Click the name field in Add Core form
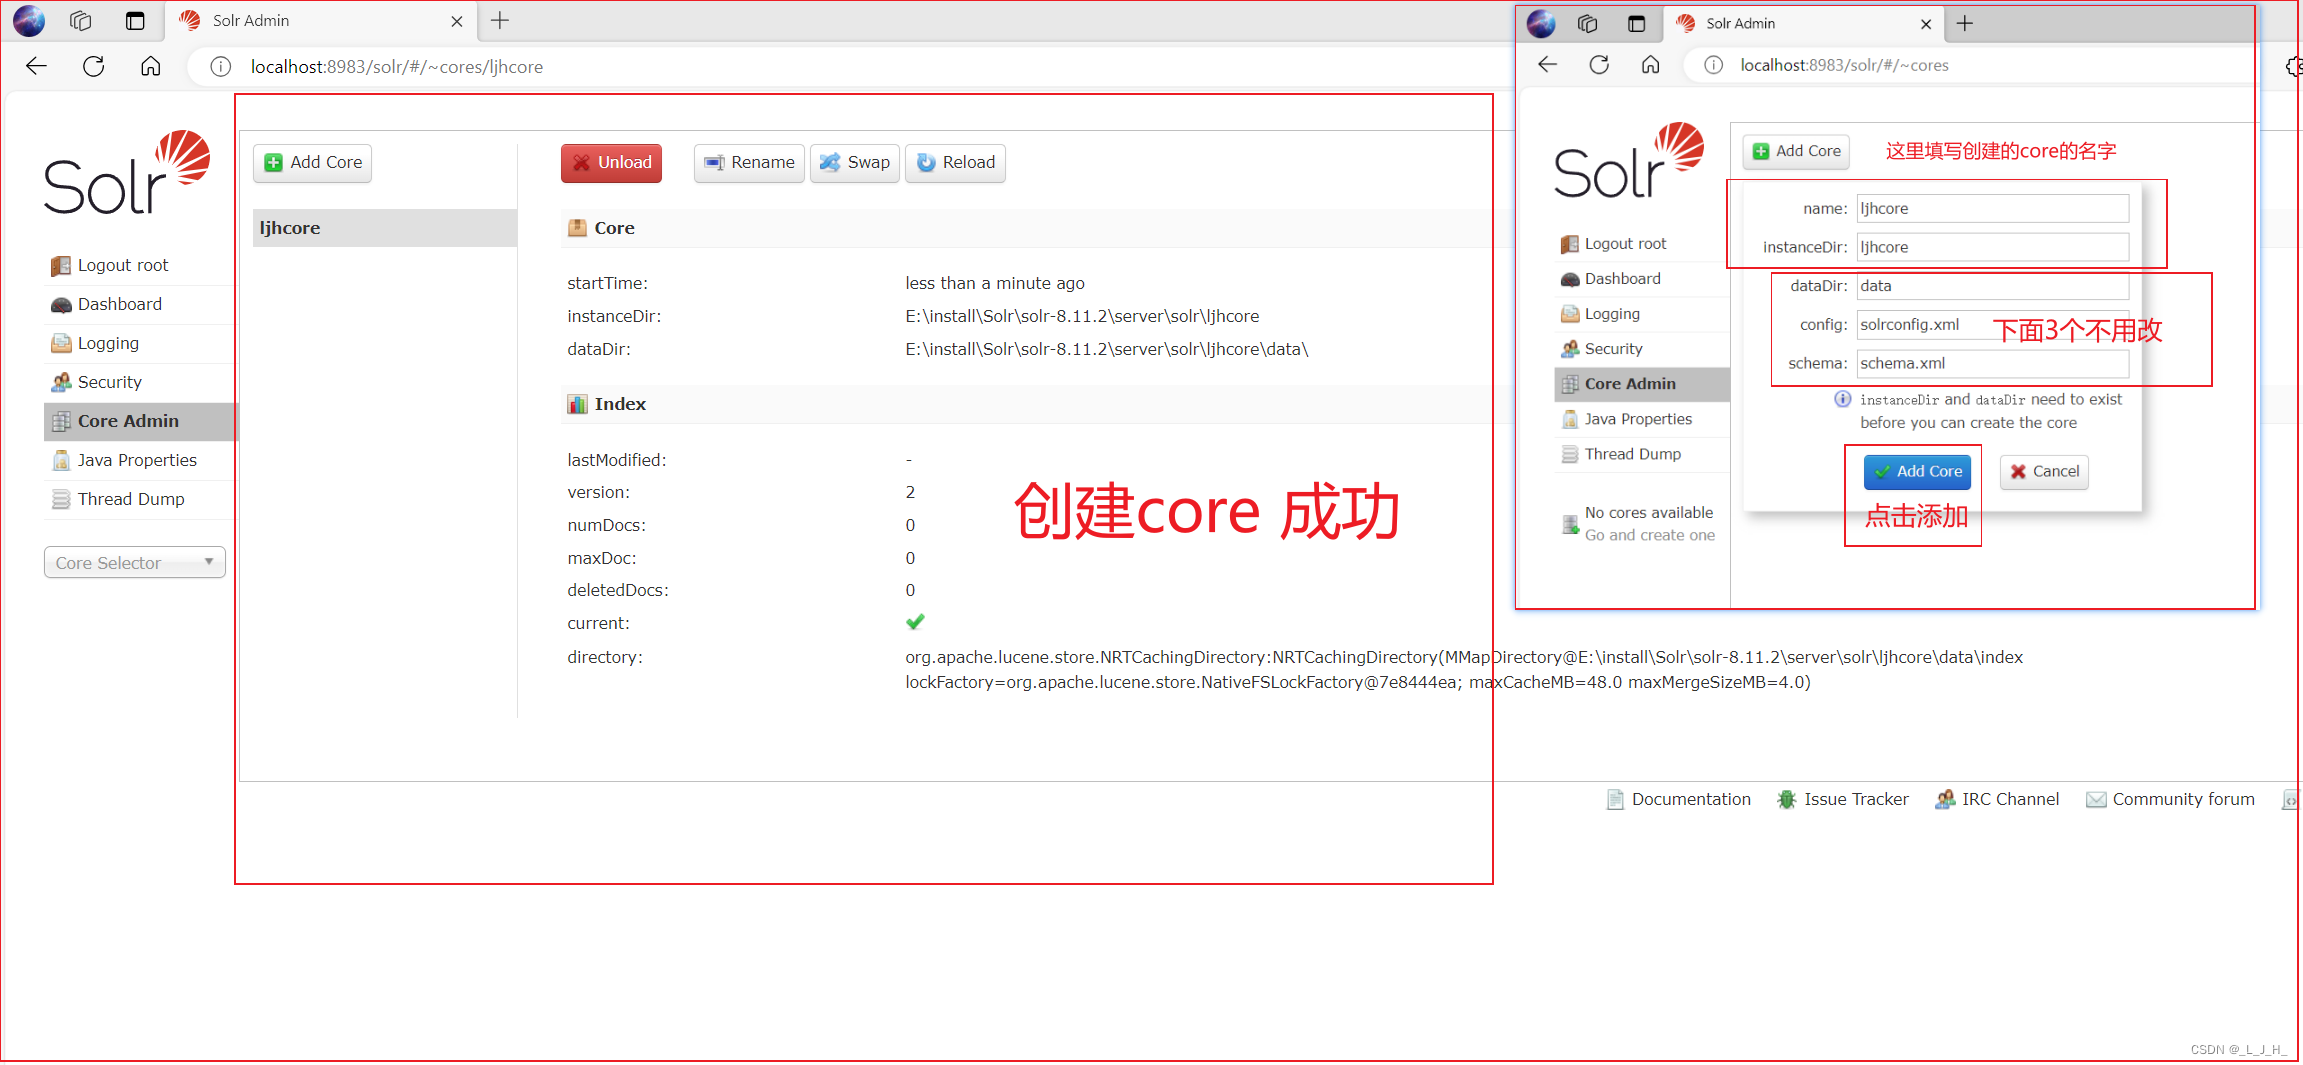Viewport: 2303px width, 1065px height. click(x=1993, y=209)
